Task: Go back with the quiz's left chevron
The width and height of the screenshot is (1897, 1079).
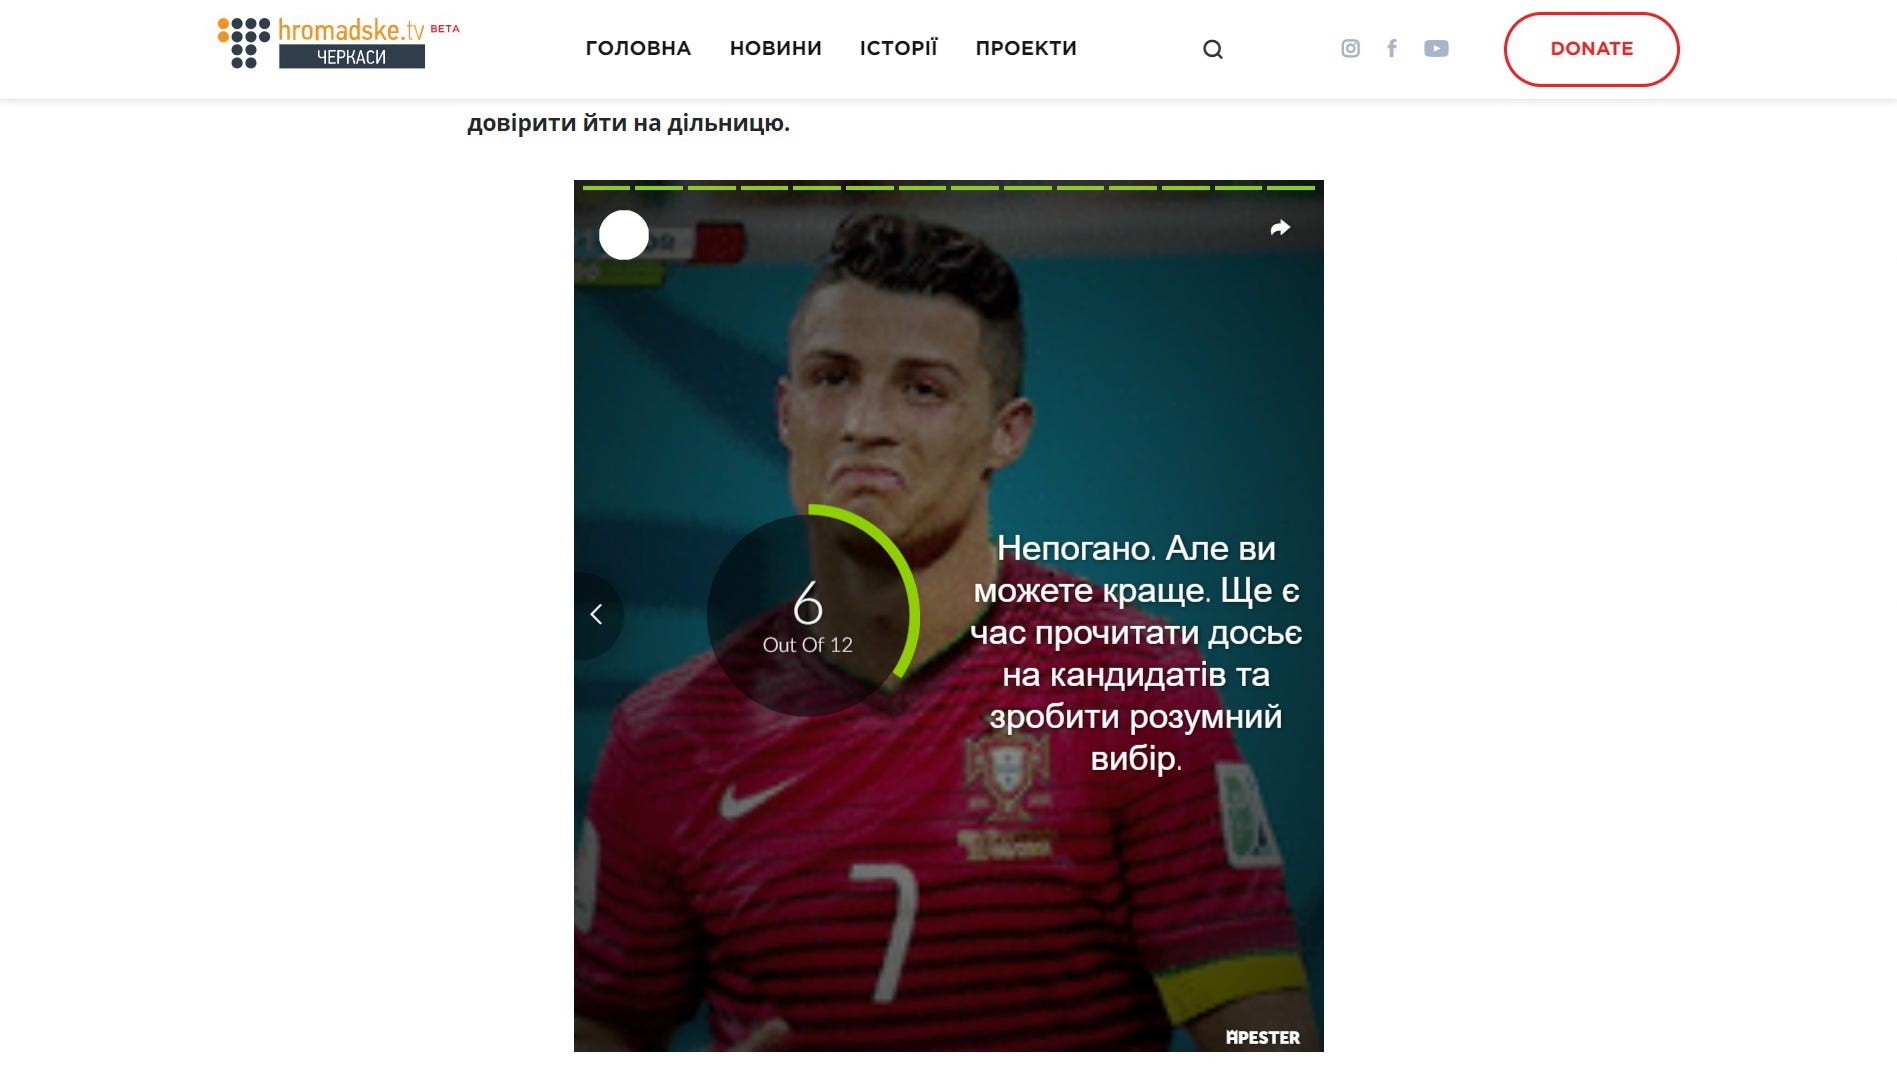Action: pyautogui.click(x=597, y=614)
